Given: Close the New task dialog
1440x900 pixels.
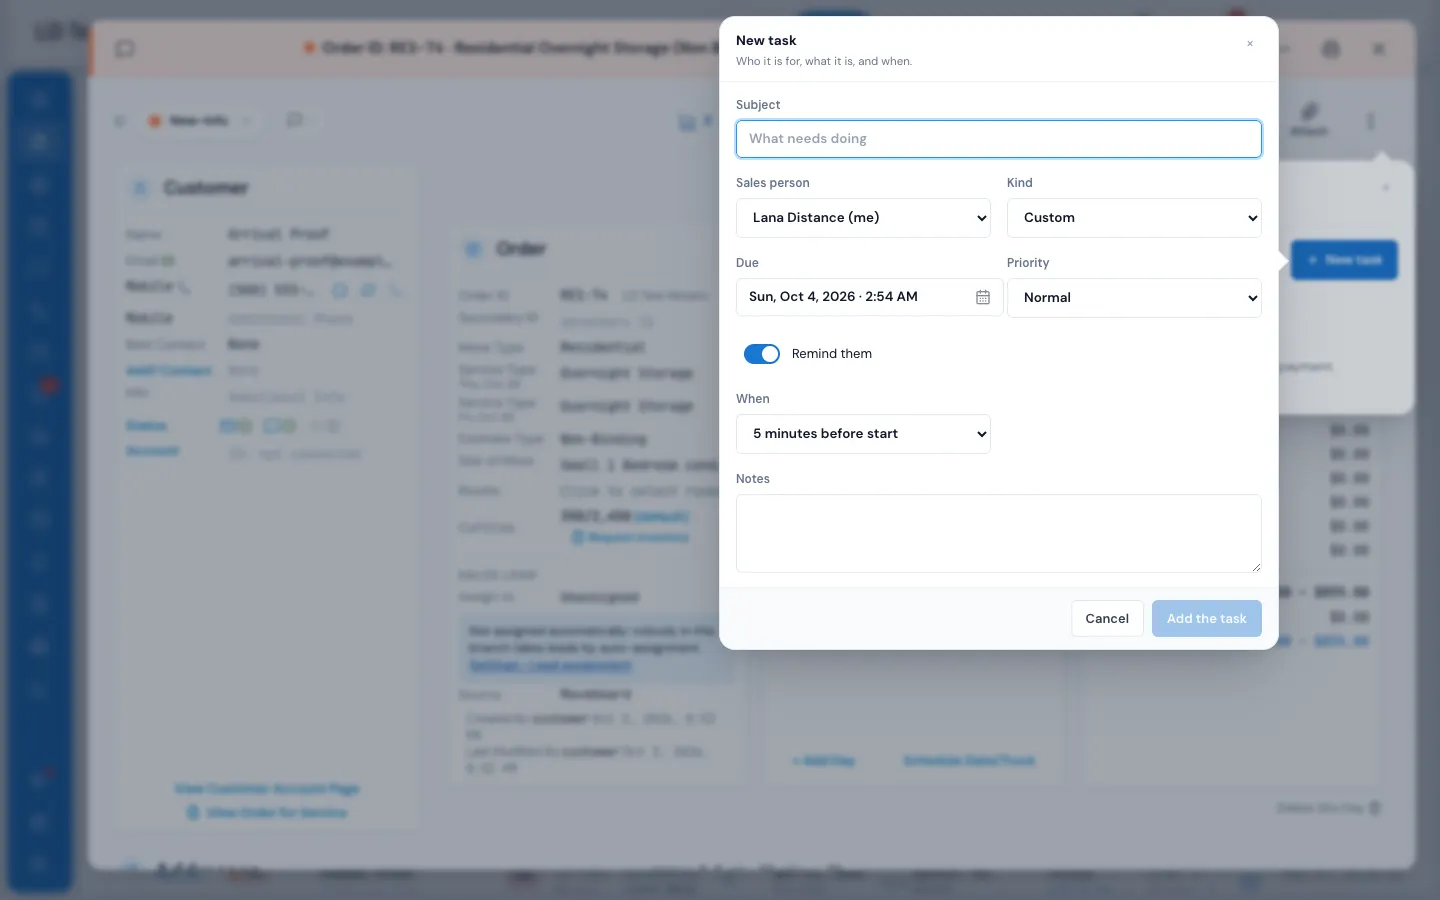Looking at the screenshot, I should pos(1249,44).
